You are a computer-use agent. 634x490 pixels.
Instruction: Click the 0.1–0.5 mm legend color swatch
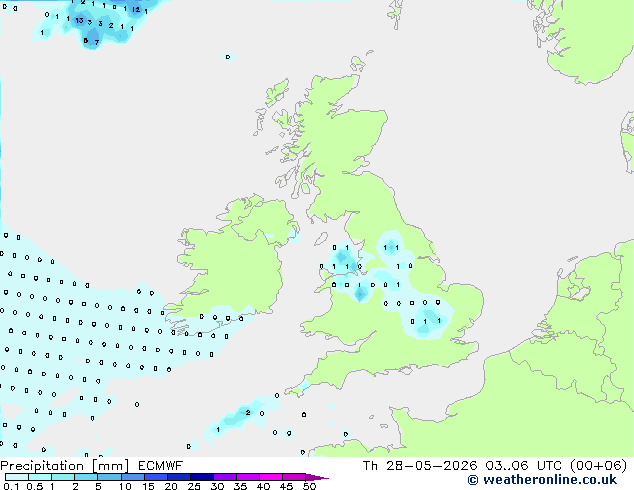(17, 477)
